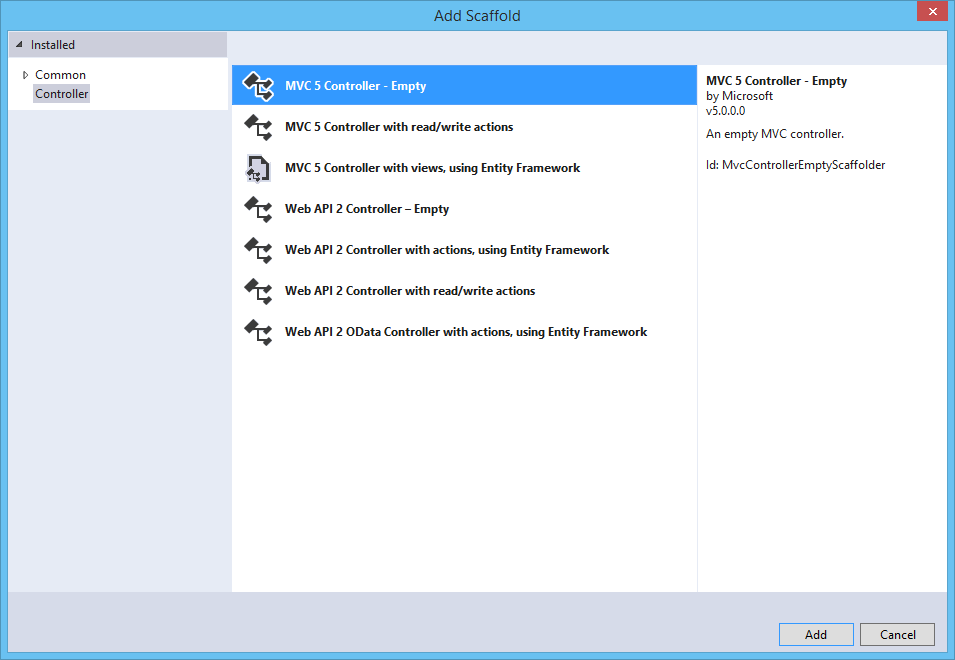This screenshot has width=955, height=660.
Task: Select MVC 5 Controller with read/write actions
Action: tap(464, 127)
